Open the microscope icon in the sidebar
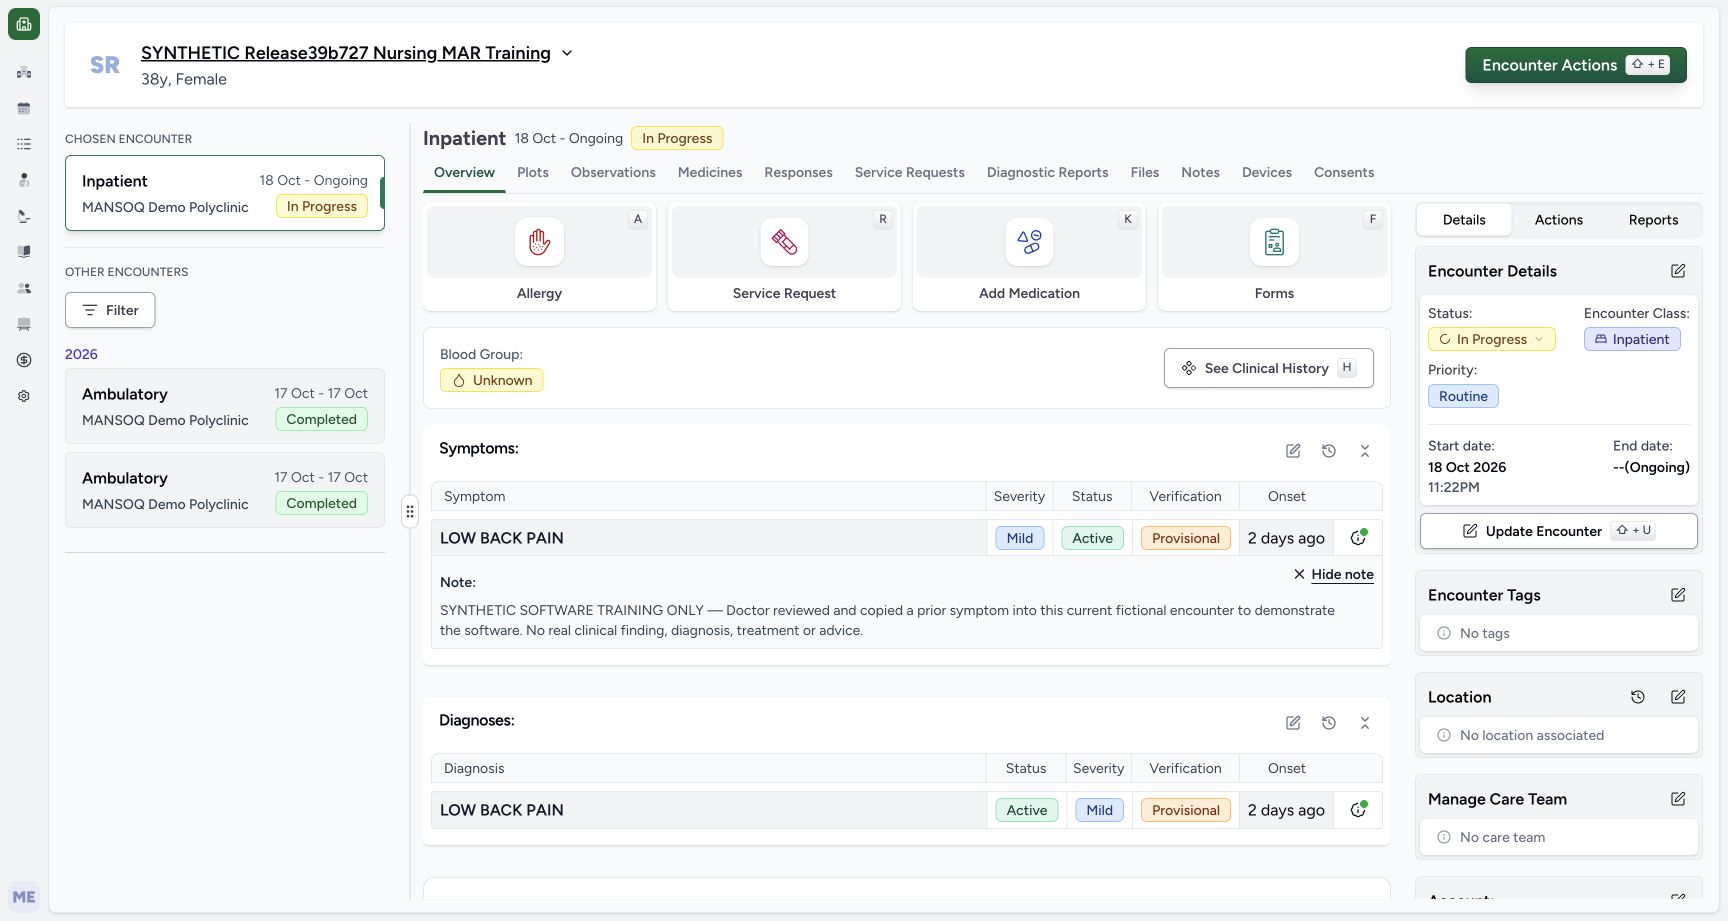 coord(24,216)
